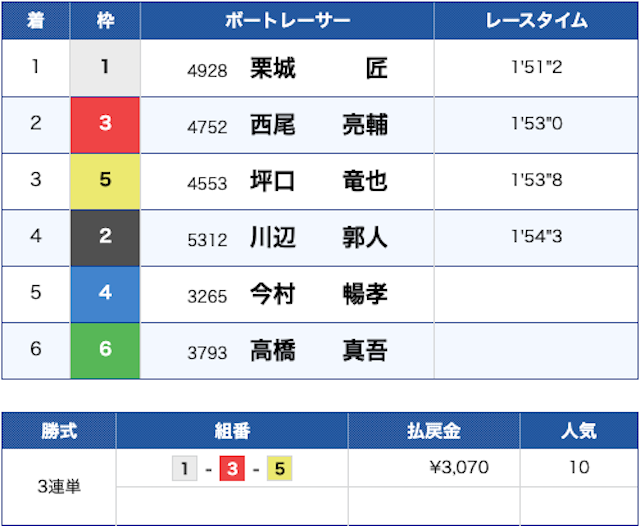This screenshot has width=640, height=526.
Task: Open racer 今村 暢孝 profile
Action: [318, 294]
